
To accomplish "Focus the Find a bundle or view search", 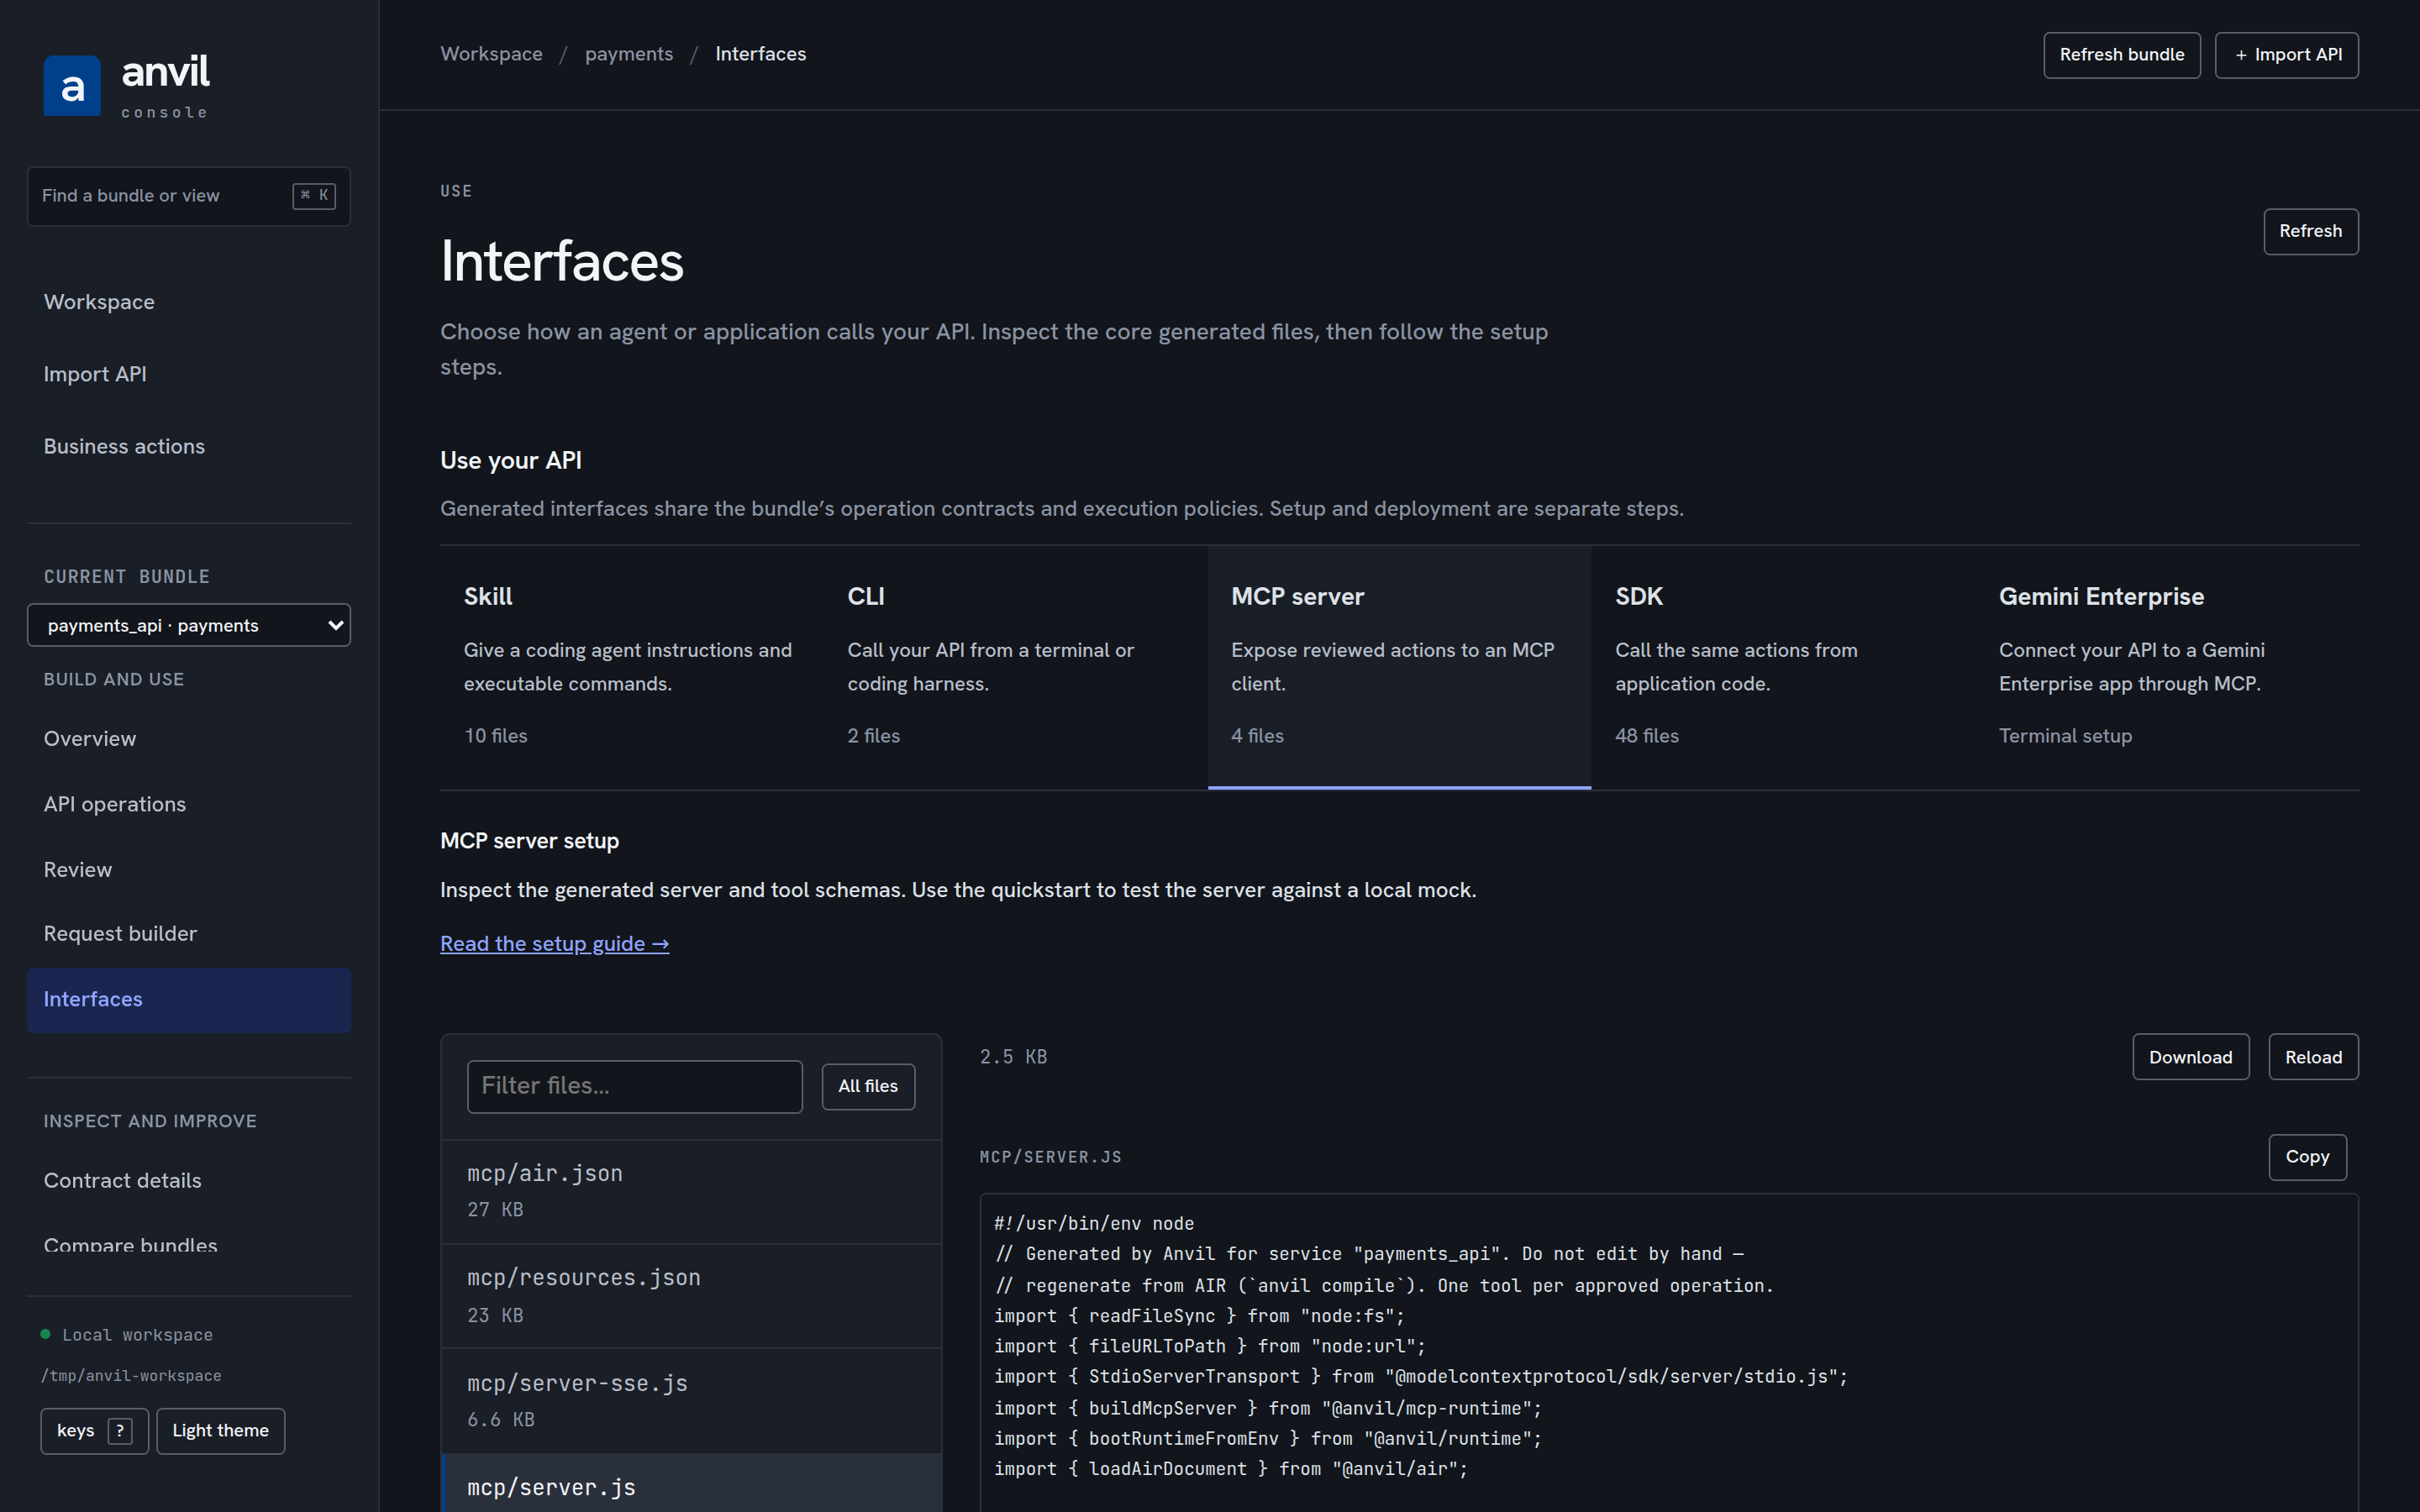I will [189, 196].
